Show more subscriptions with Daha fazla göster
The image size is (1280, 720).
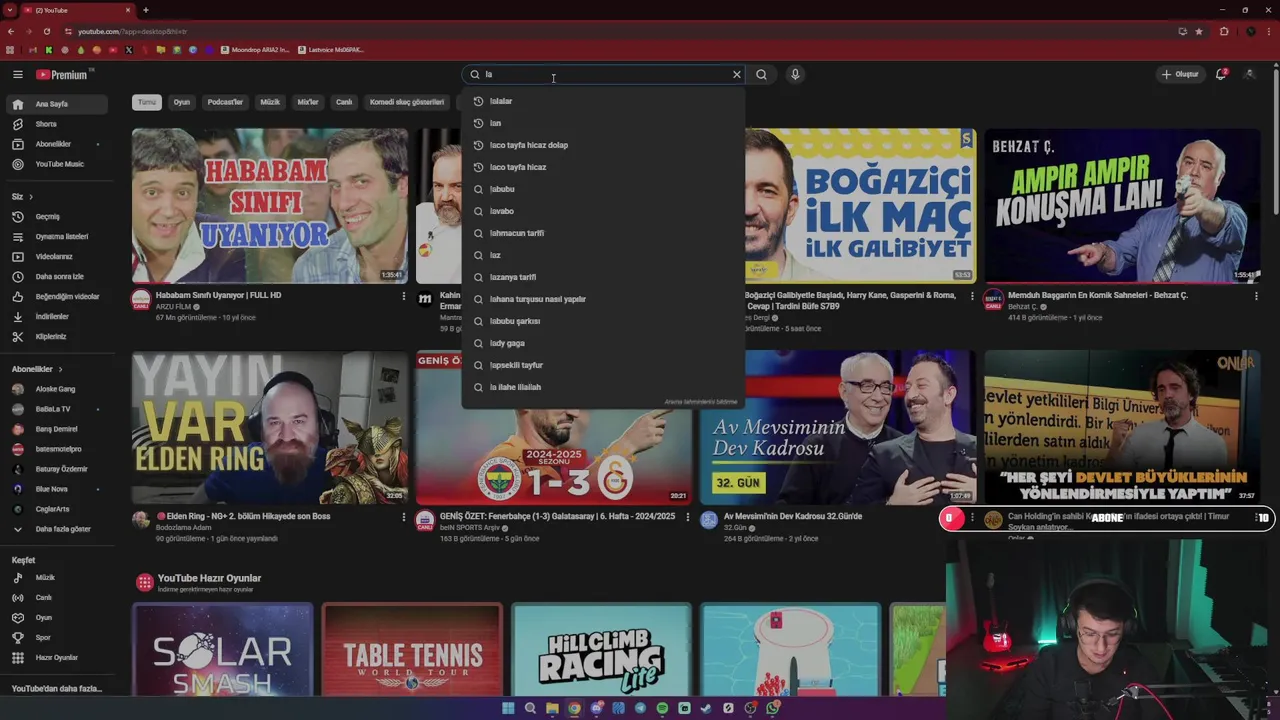[58, 529]
